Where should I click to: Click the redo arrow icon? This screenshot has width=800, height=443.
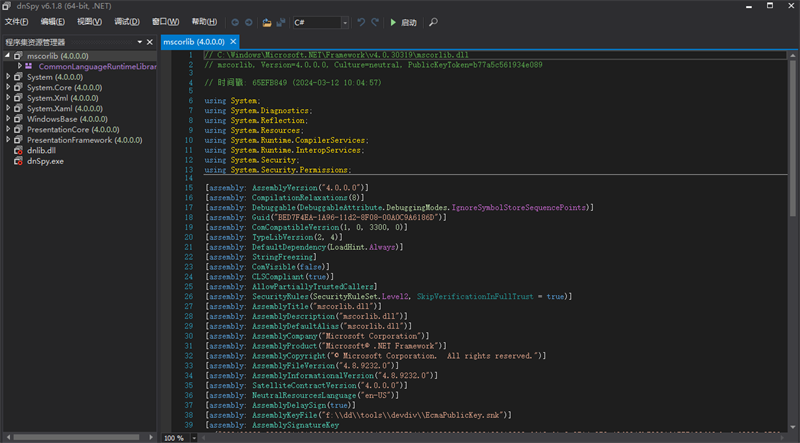tap(375, 22)
